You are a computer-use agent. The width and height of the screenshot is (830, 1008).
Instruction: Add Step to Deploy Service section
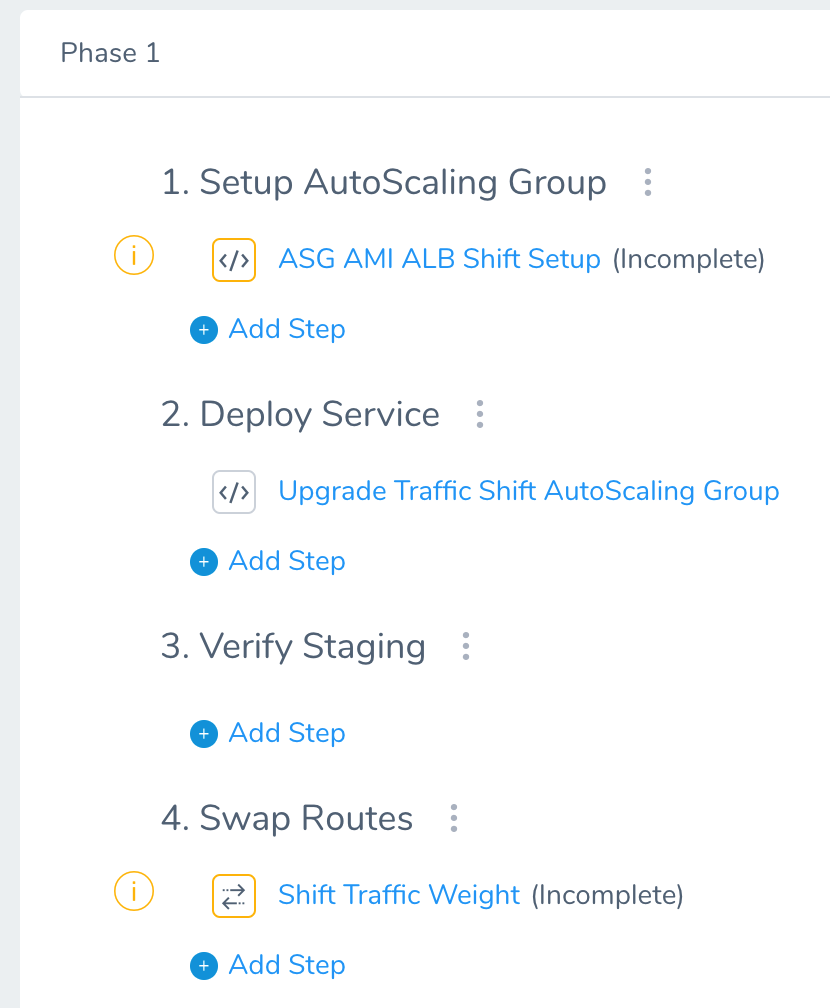click(x=287, y=561)
